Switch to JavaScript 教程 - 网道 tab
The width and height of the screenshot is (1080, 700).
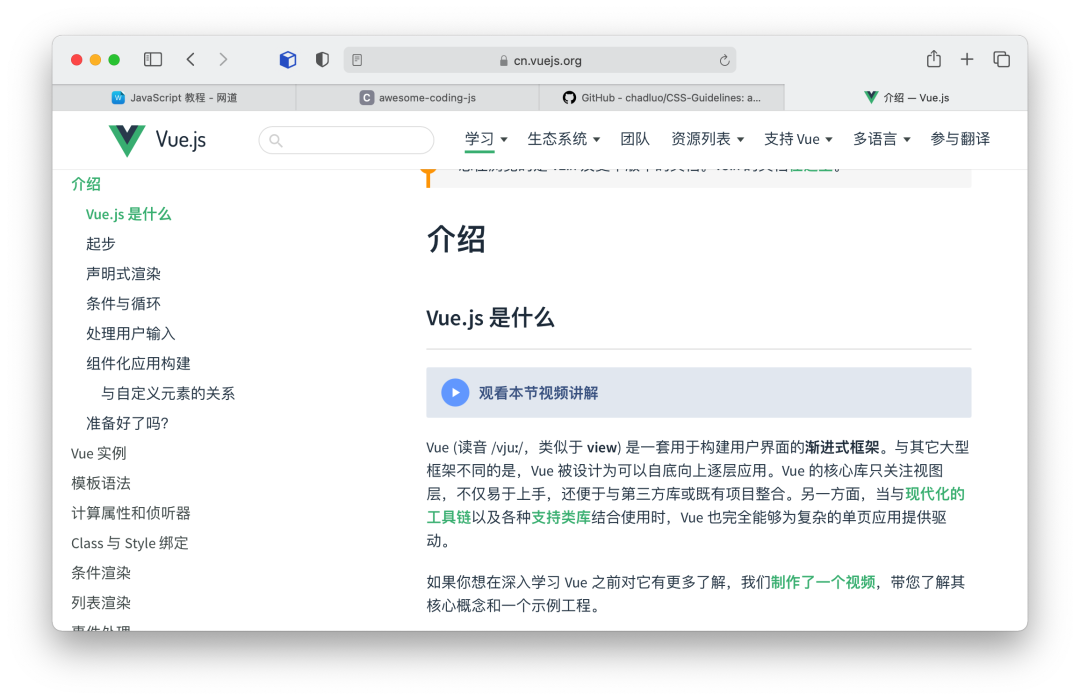[x=174, y=98]
